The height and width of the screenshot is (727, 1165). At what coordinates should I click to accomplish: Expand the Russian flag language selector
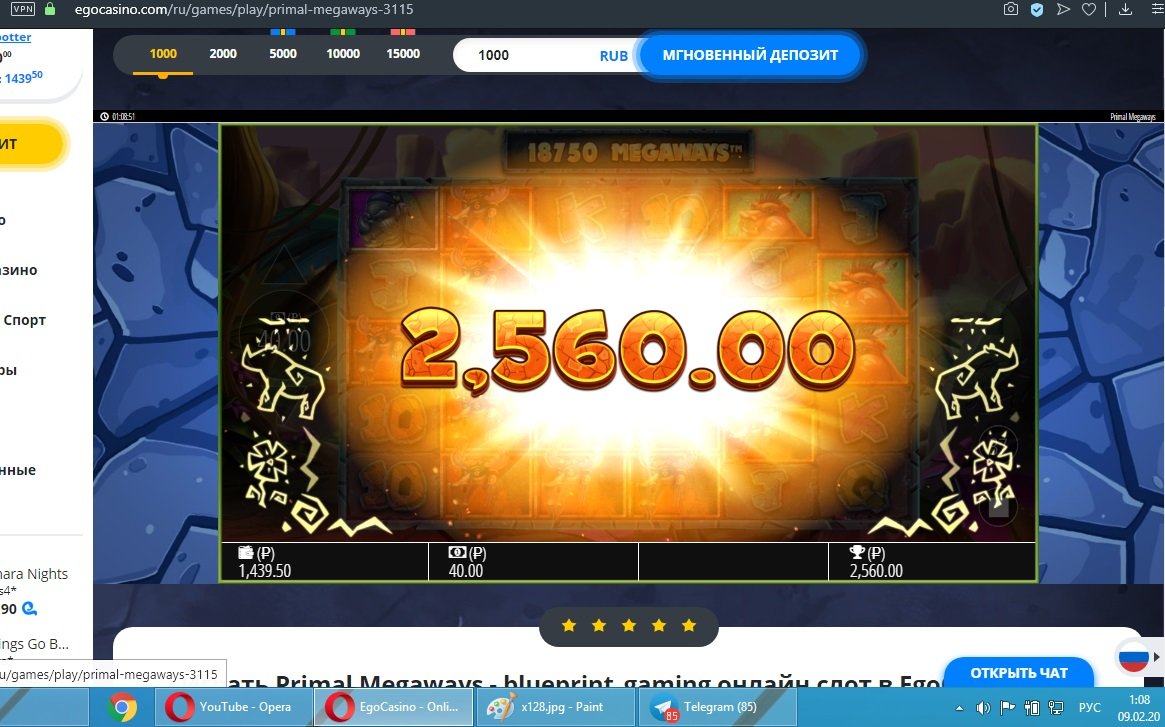(x=1133, y=659)
